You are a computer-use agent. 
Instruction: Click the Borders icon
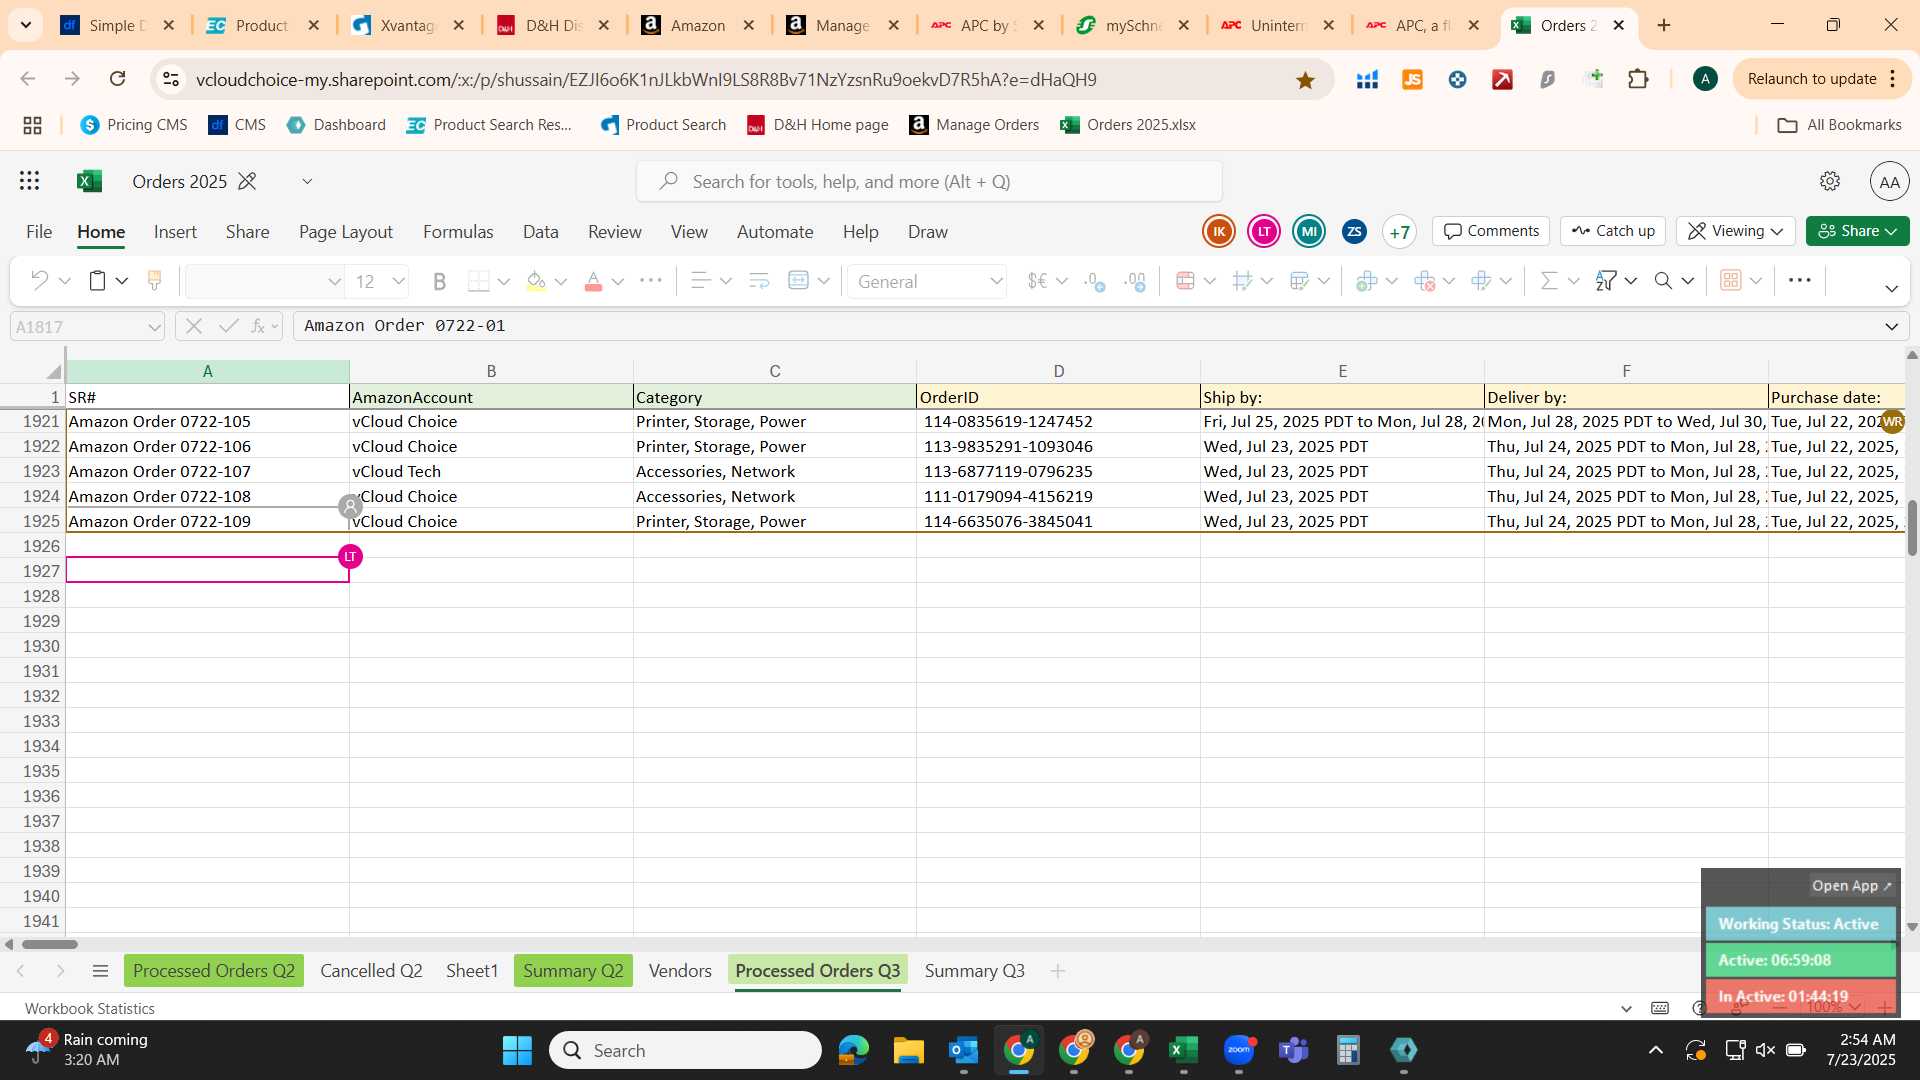[x=479, y=282]
